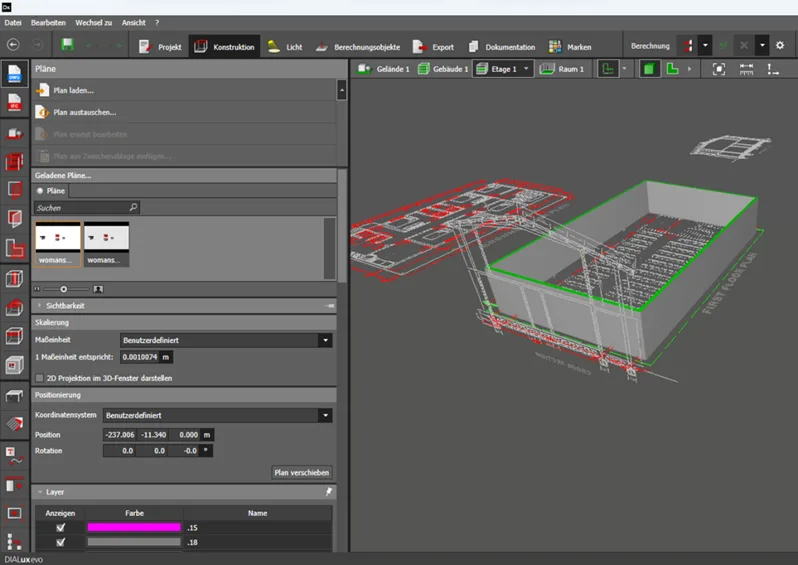
Task: Click the green save disk icon
Action: [x=68, y=45]
